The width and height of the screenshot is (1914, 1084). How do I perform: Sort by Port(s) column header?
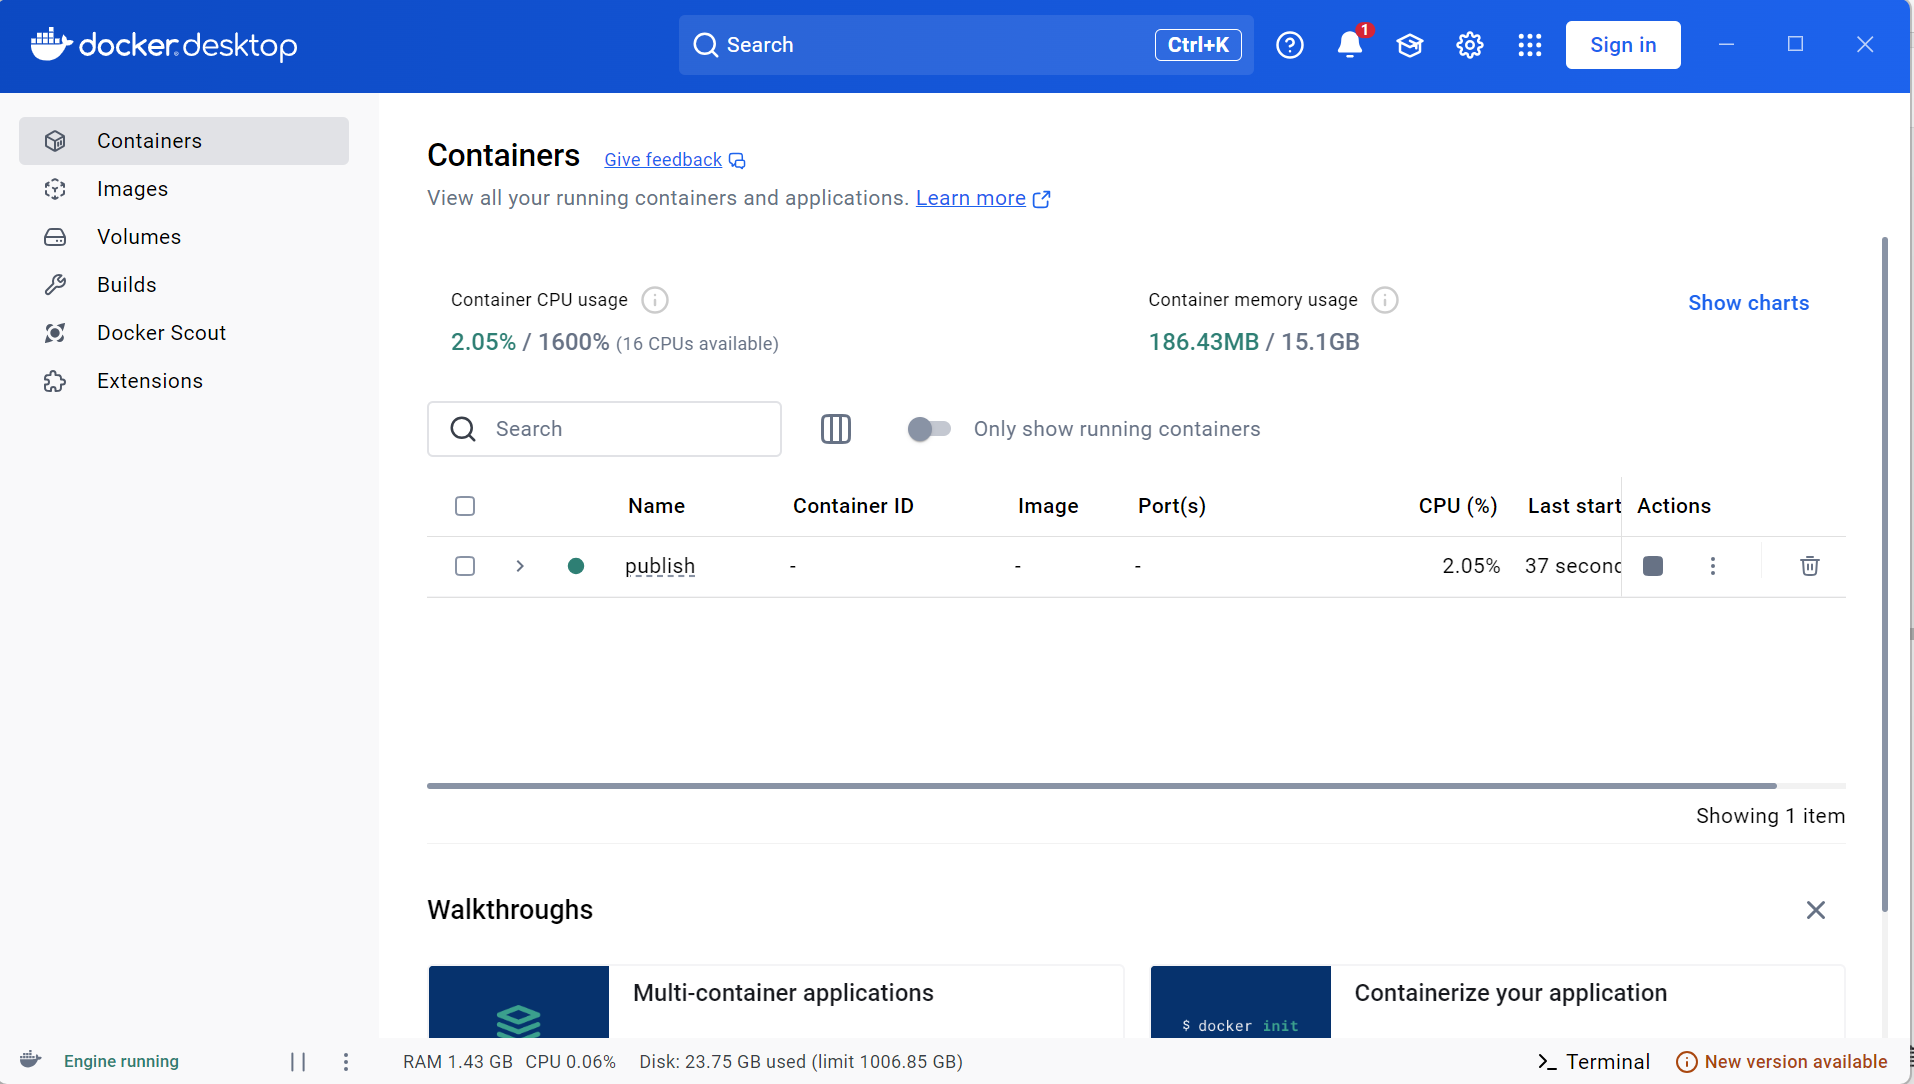tap(1172, 506)
